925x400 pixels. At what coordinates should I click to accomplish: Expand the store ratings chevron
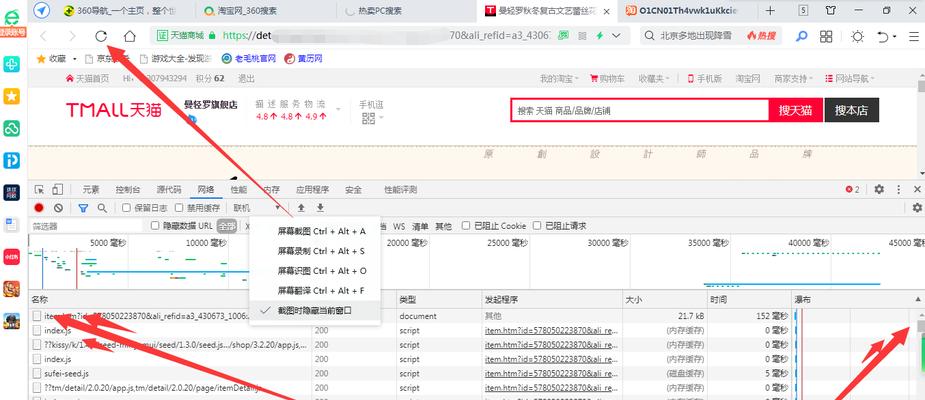click(339, 110)
